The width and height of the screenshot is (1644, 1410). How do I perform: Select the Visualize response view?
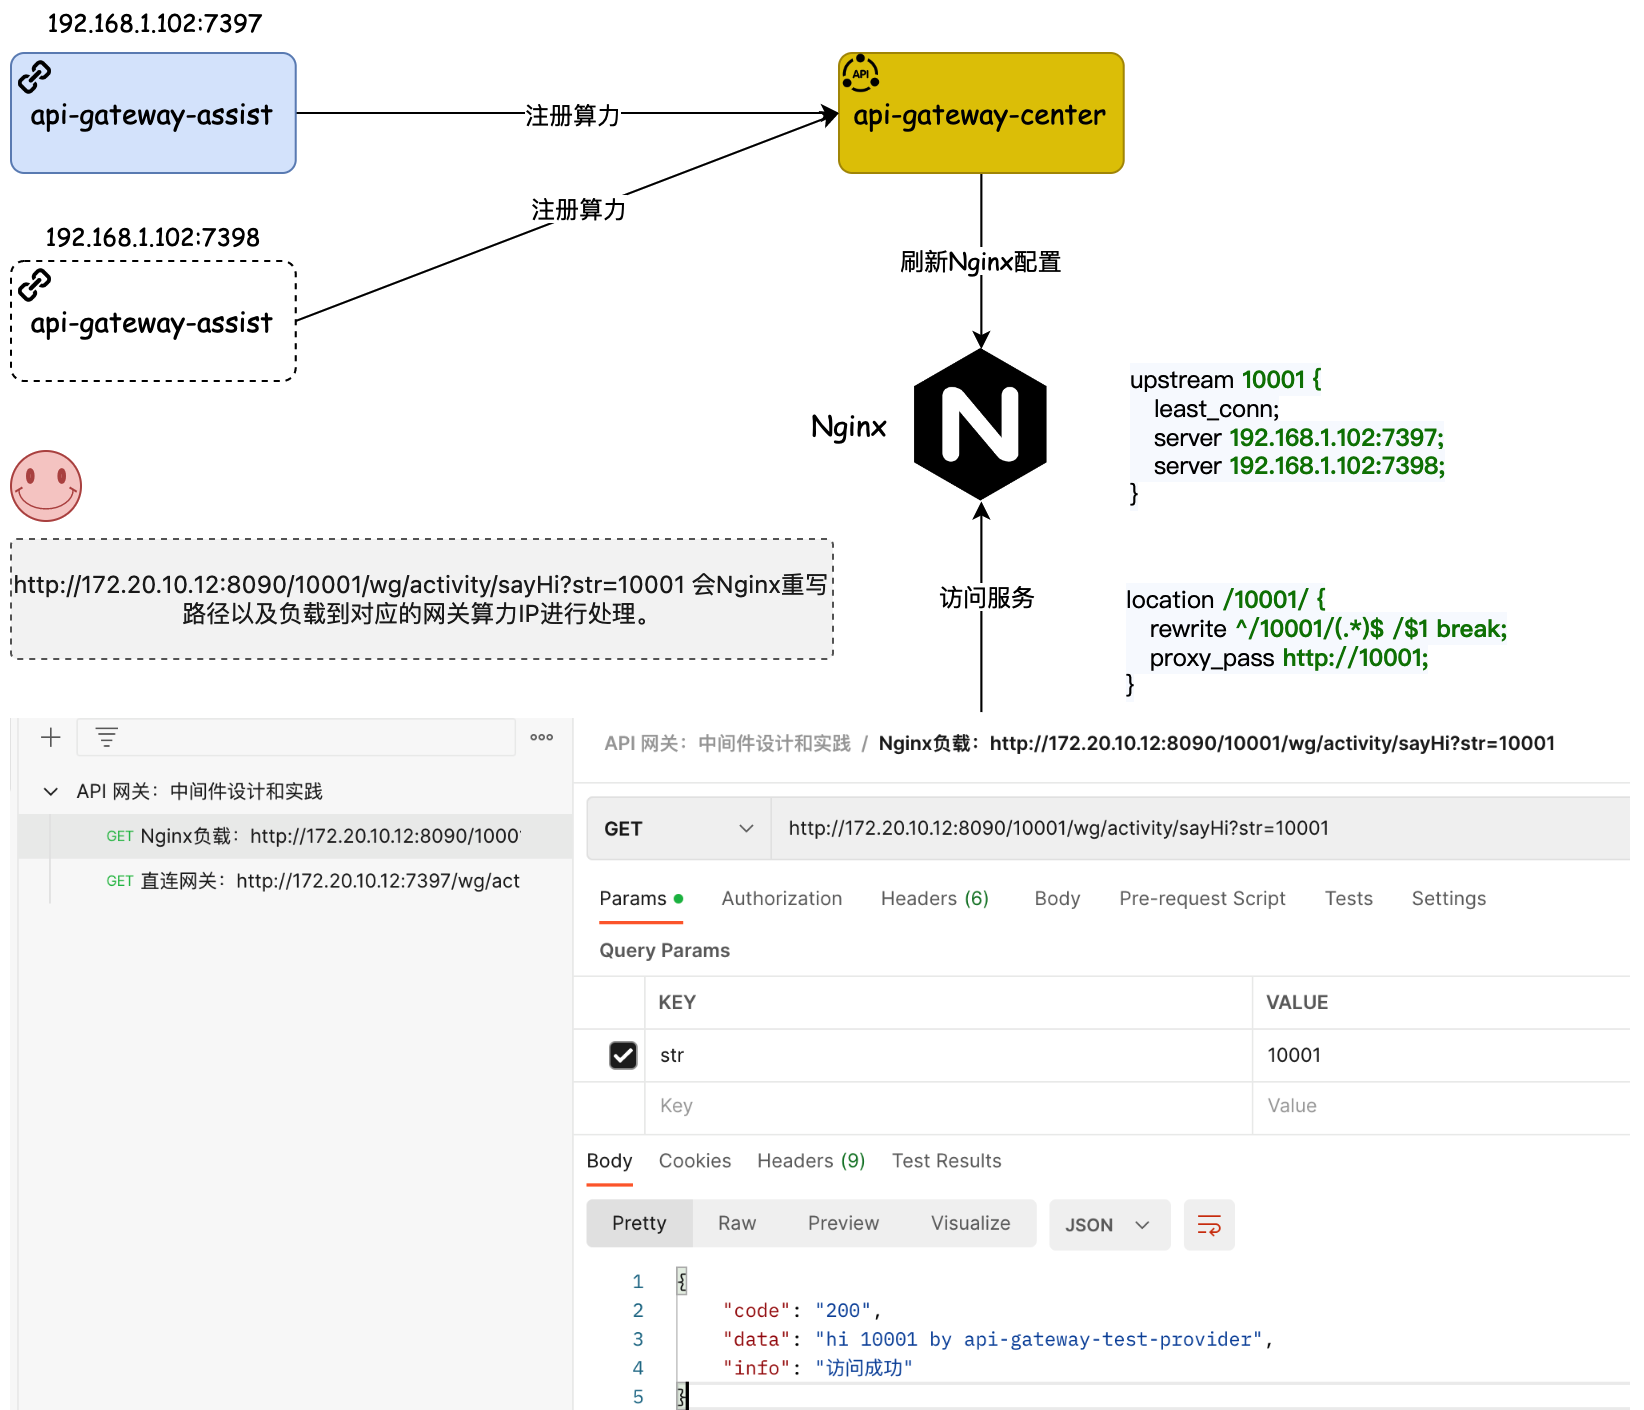[x=970, y=1224]
